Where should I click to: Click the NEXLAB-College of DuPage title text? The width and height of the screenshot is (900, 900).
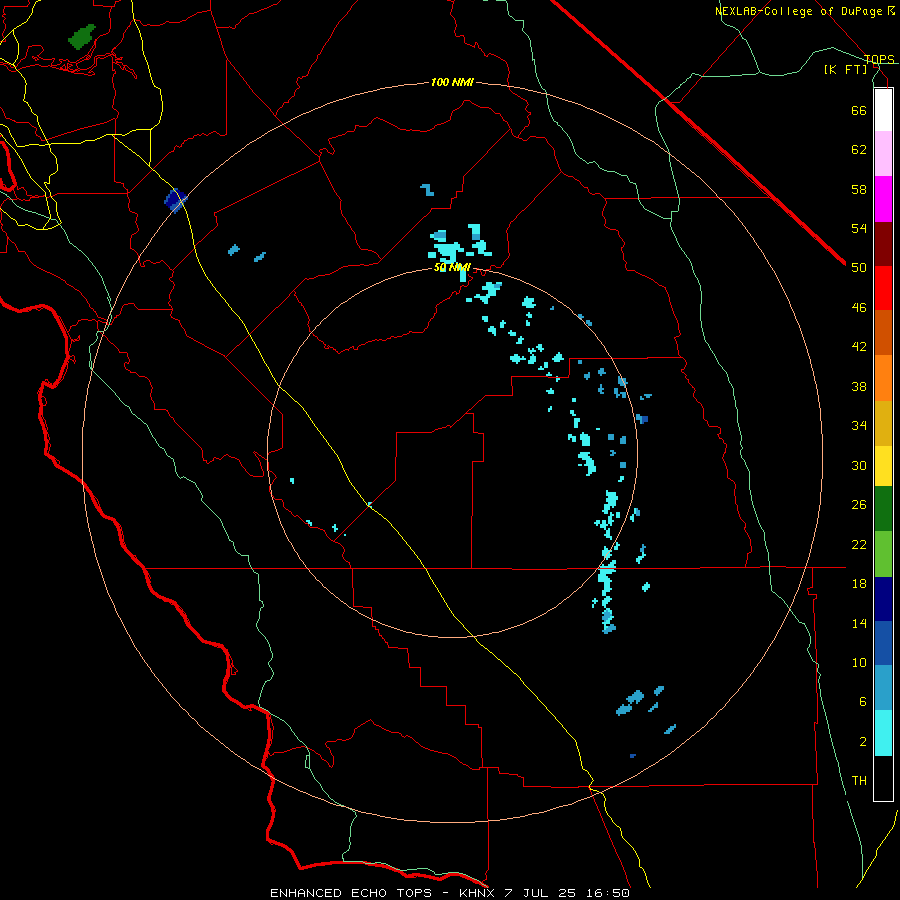[x=799, y=11]
